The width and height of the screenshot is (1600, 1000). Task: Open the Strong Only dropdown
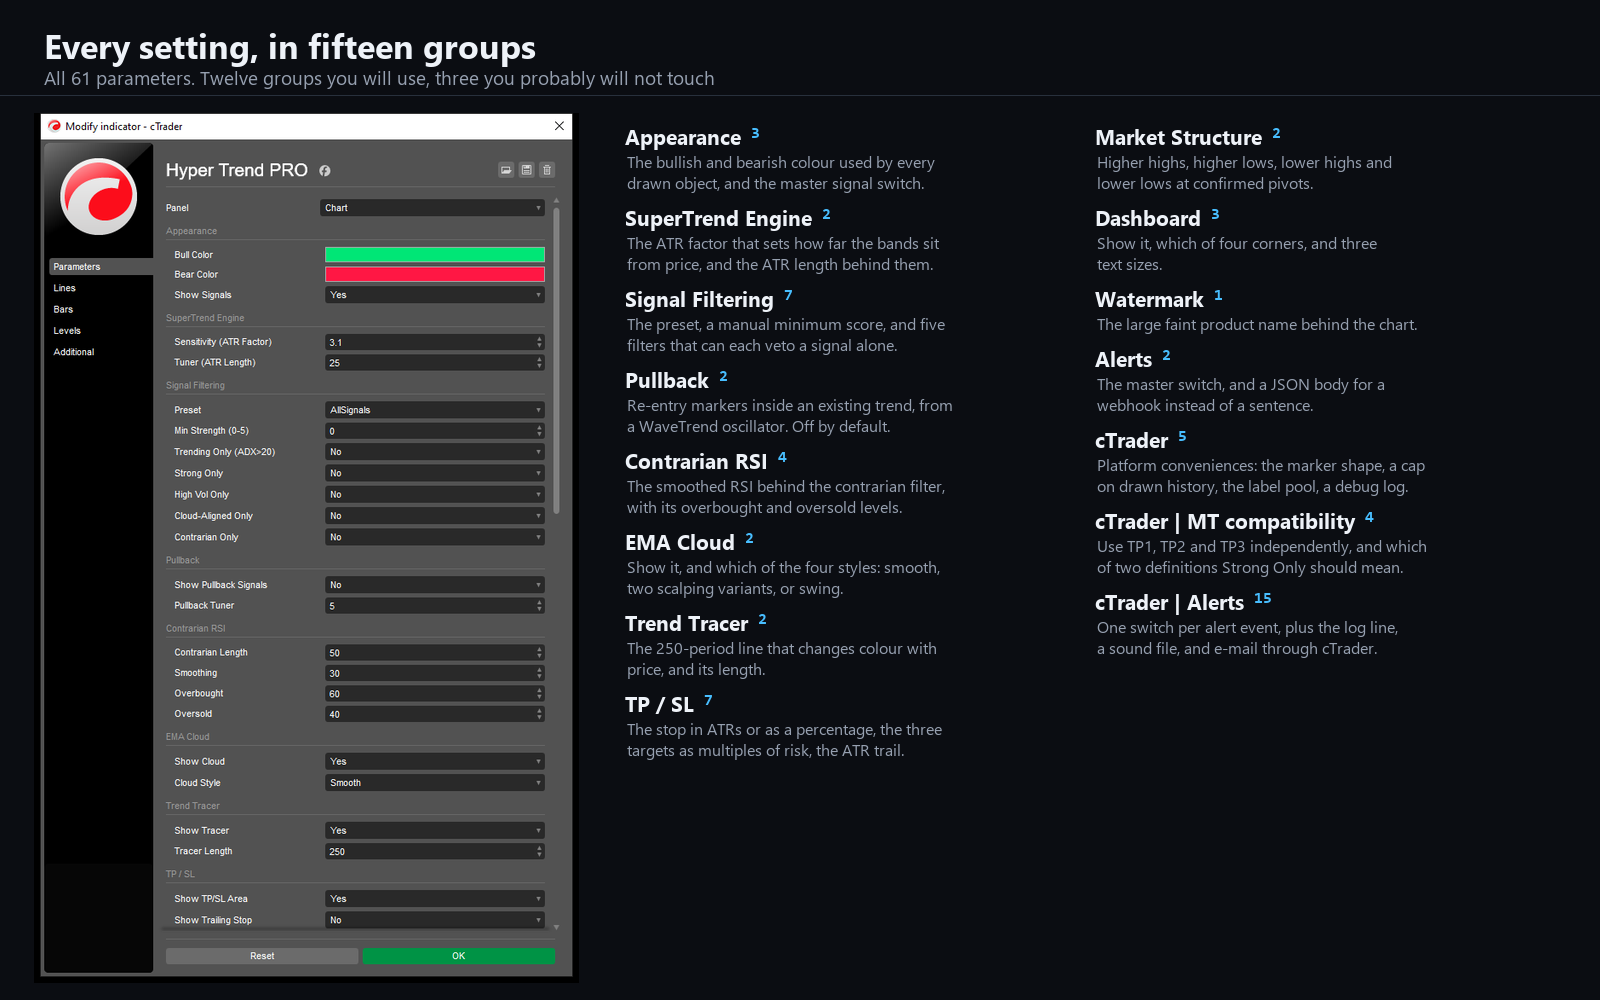[435, 473]
